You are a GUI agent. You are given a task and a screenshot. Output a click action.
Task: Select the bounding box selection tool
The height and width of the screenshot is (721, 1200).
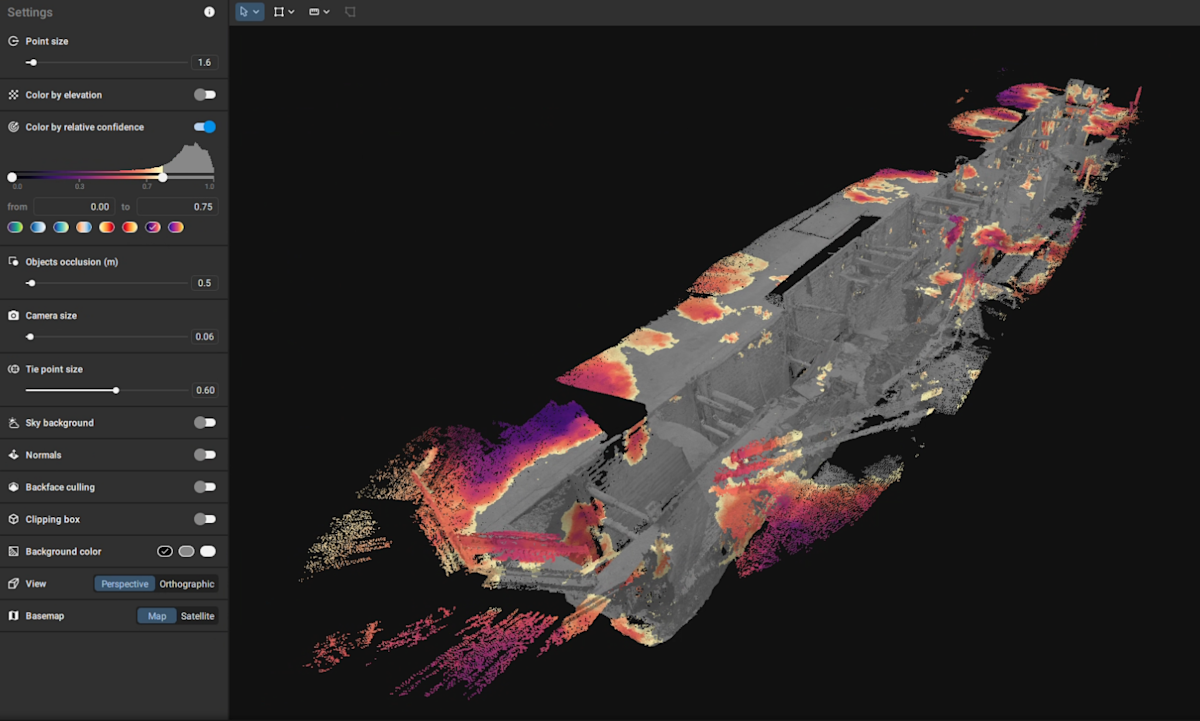tap(279, 12)
